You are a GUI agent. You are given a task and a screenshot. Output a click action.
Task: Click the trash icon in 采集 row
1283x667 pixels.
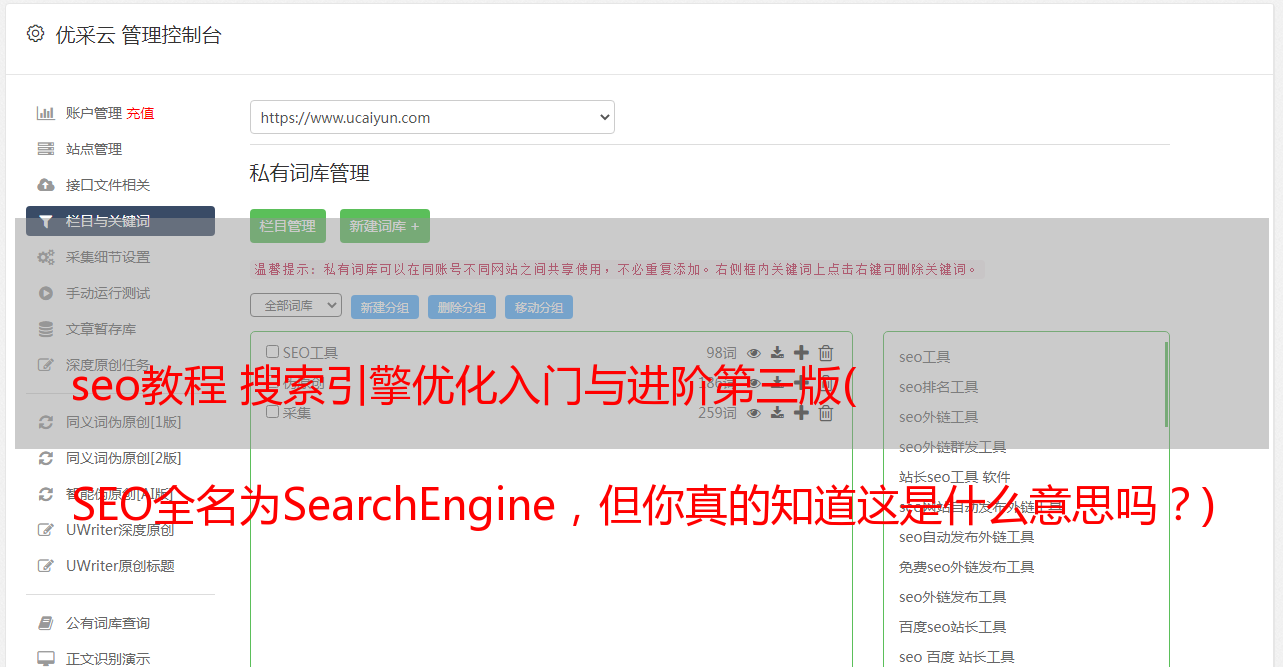pyautogui.click(x=826, y=412)
